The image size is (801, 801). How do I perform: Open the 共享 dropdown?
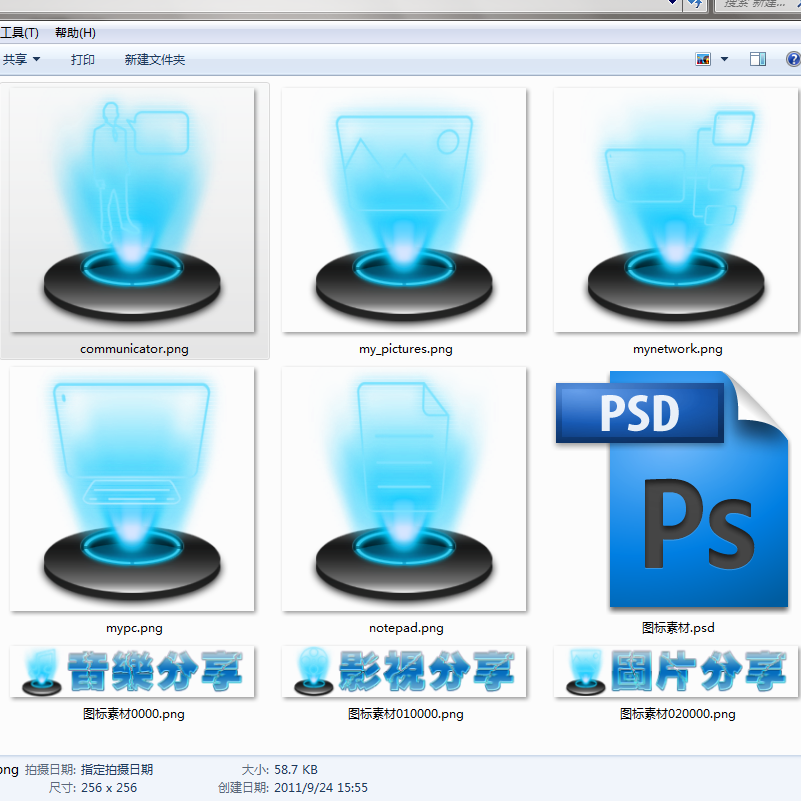(x=21, y=60)
